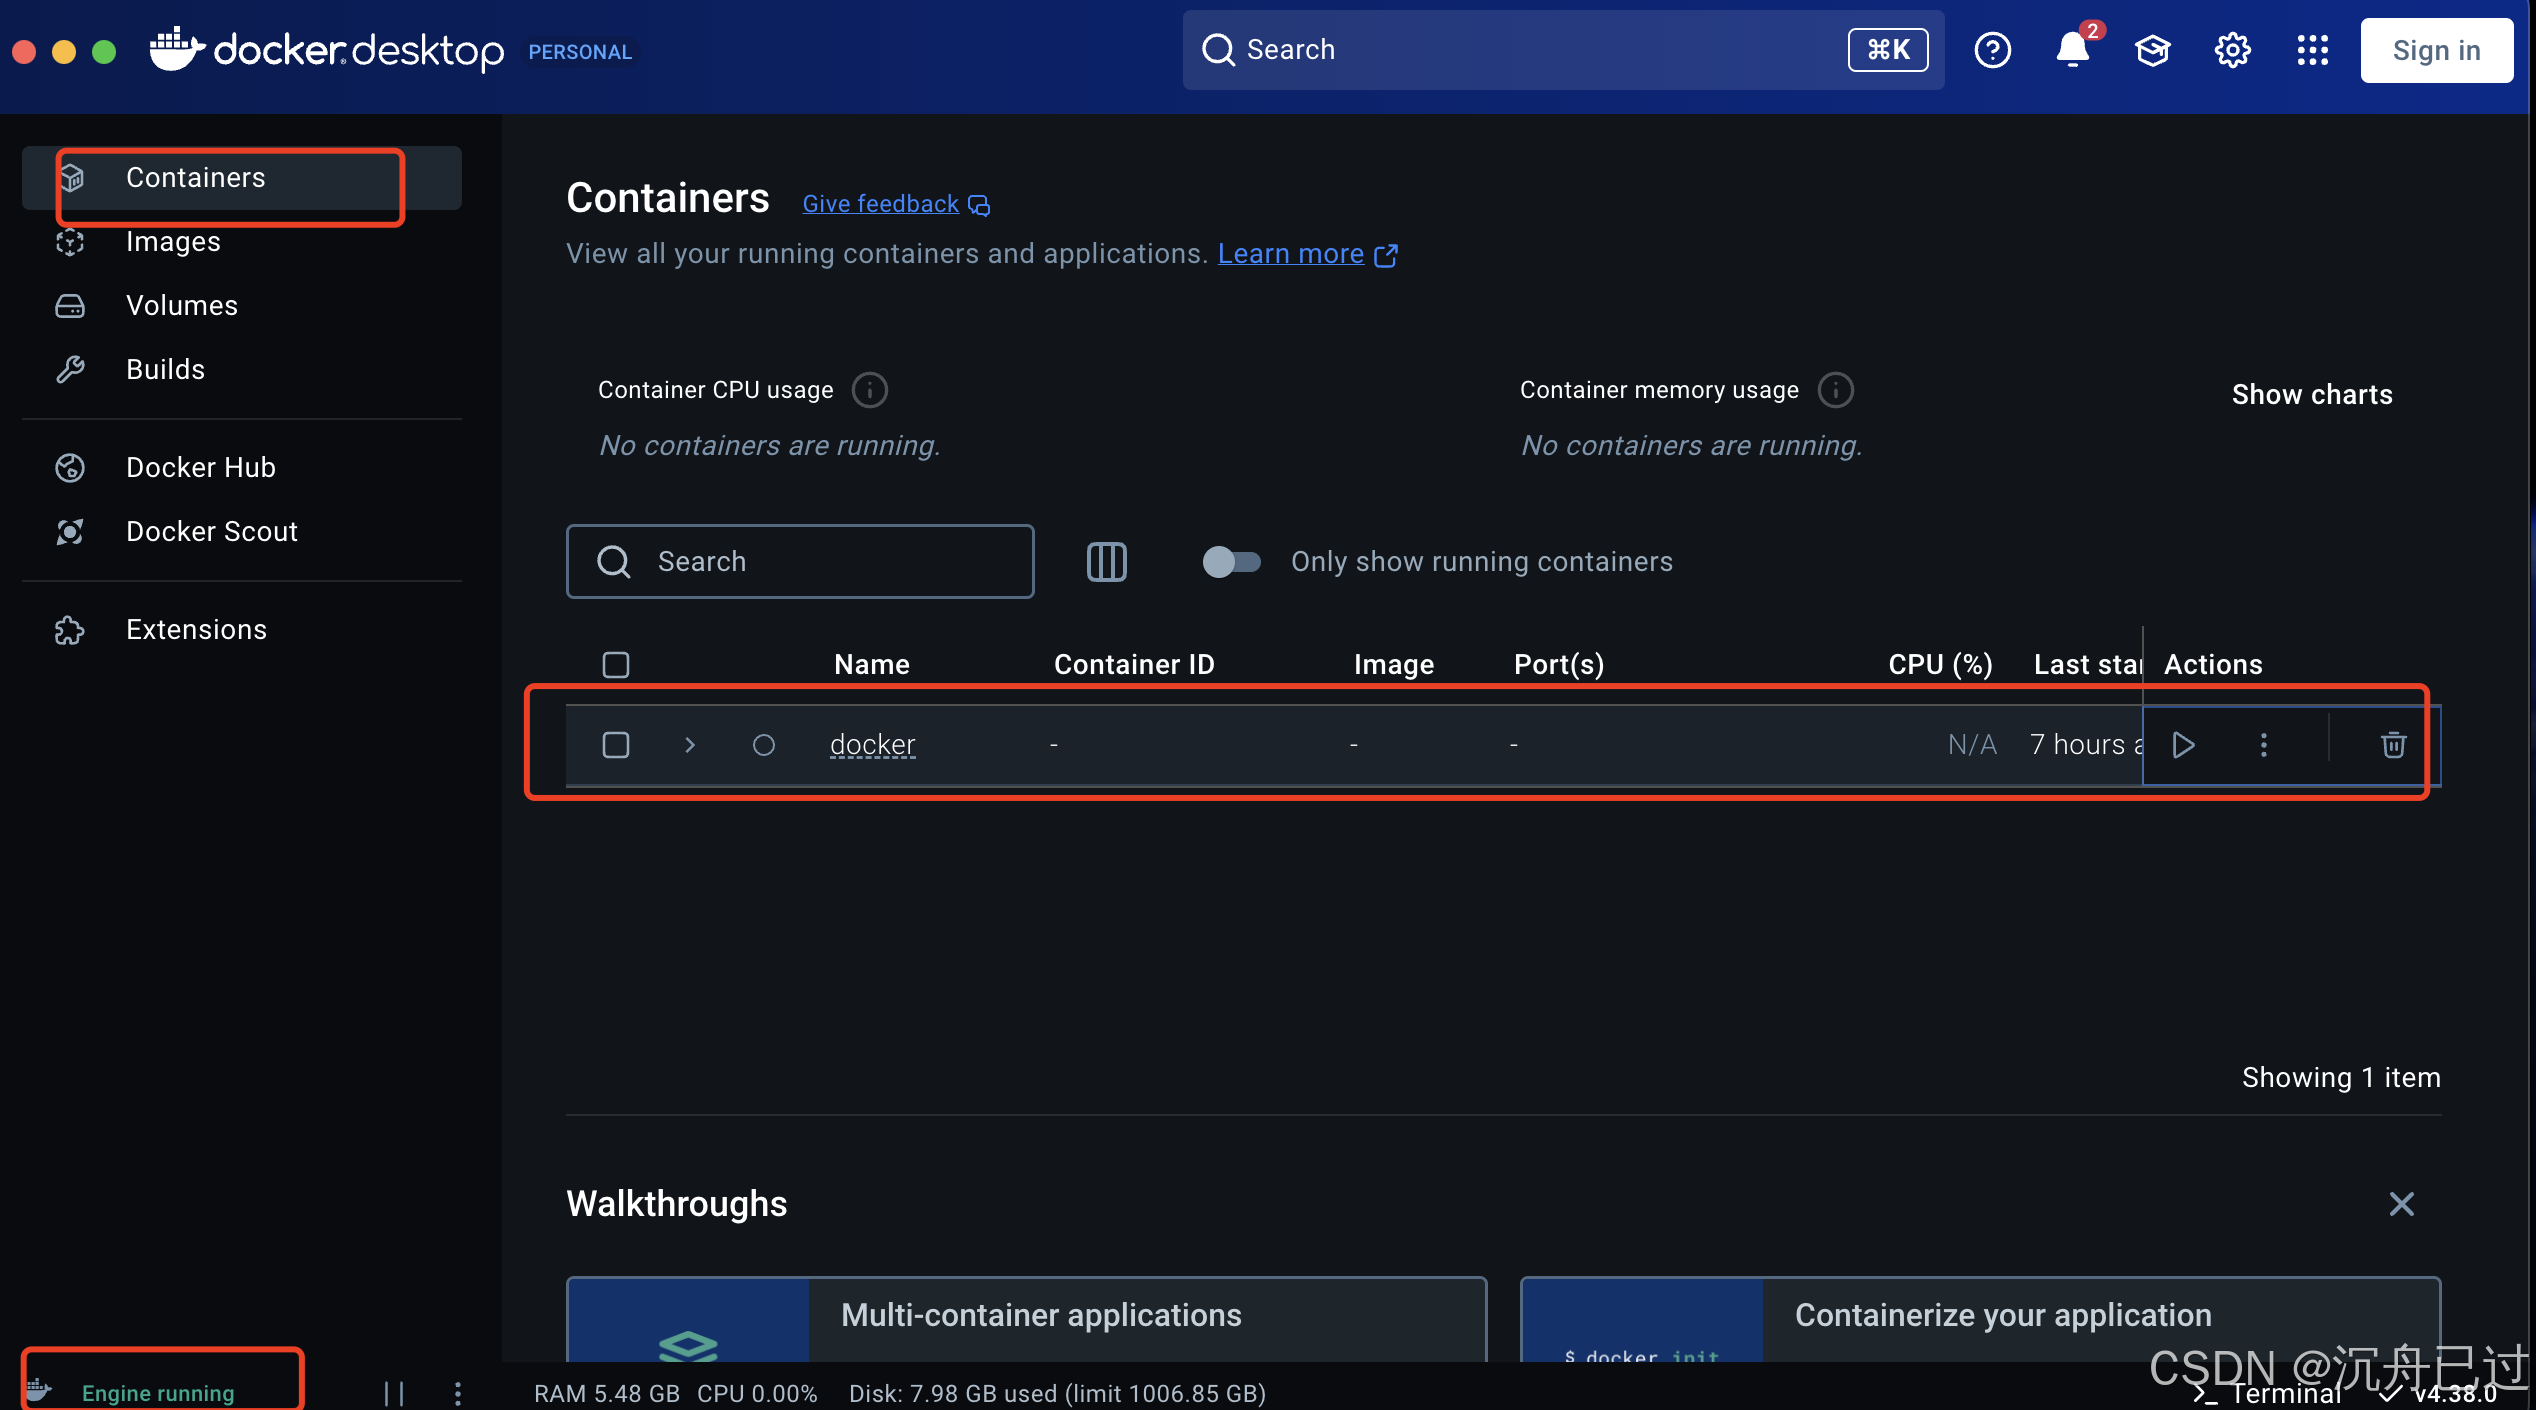Open the Extensions sidebar section
Screen dimensions: 2536x1410
[242, 630]
